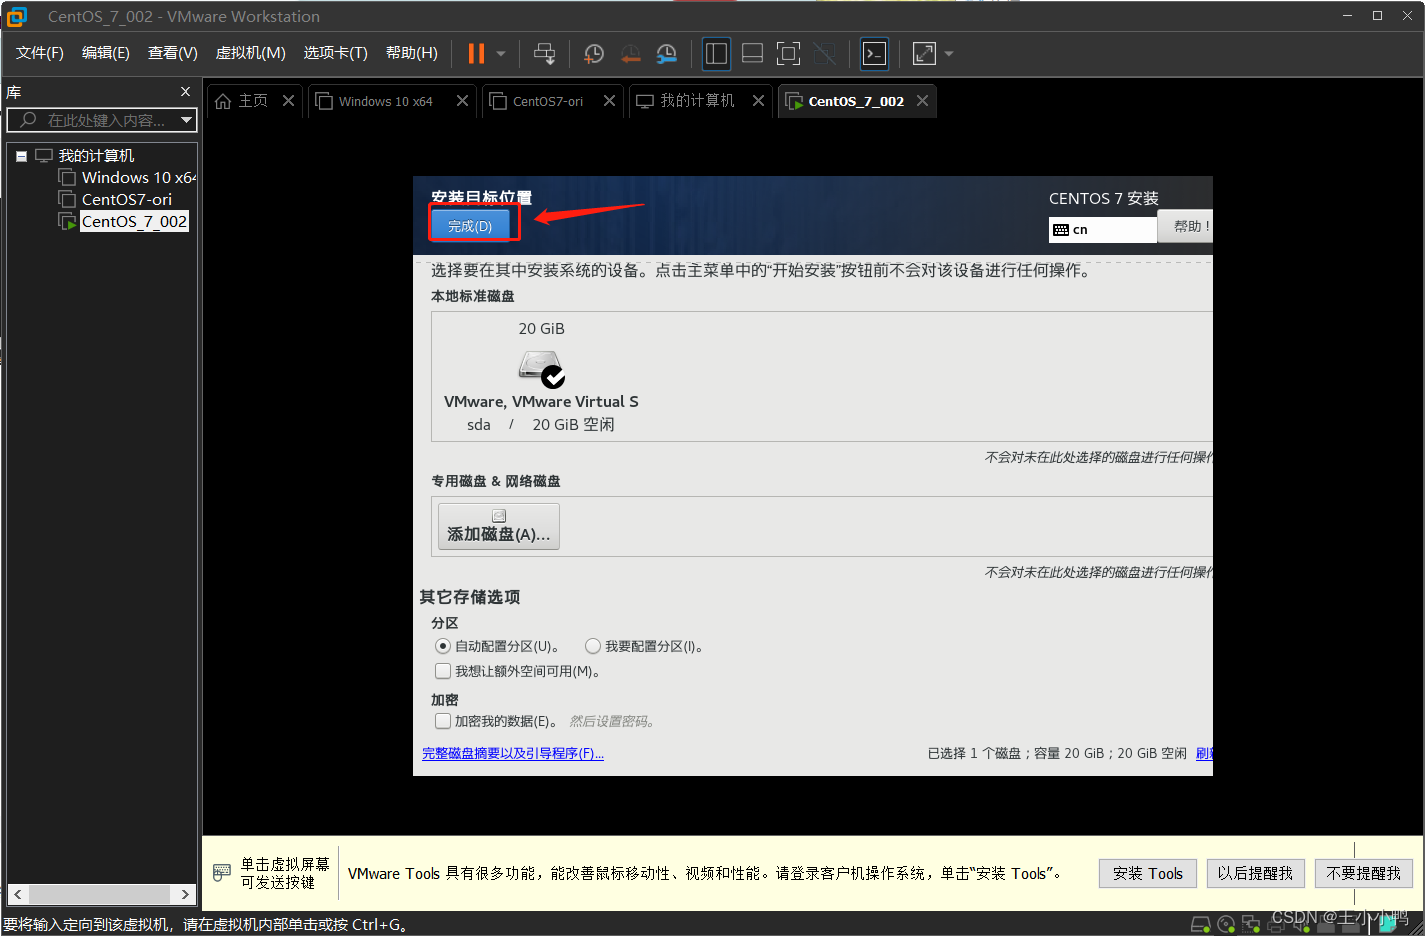Screen dimensions: 1425x936
Task: Close the 主页 tab
Action: tap(288, 101)
